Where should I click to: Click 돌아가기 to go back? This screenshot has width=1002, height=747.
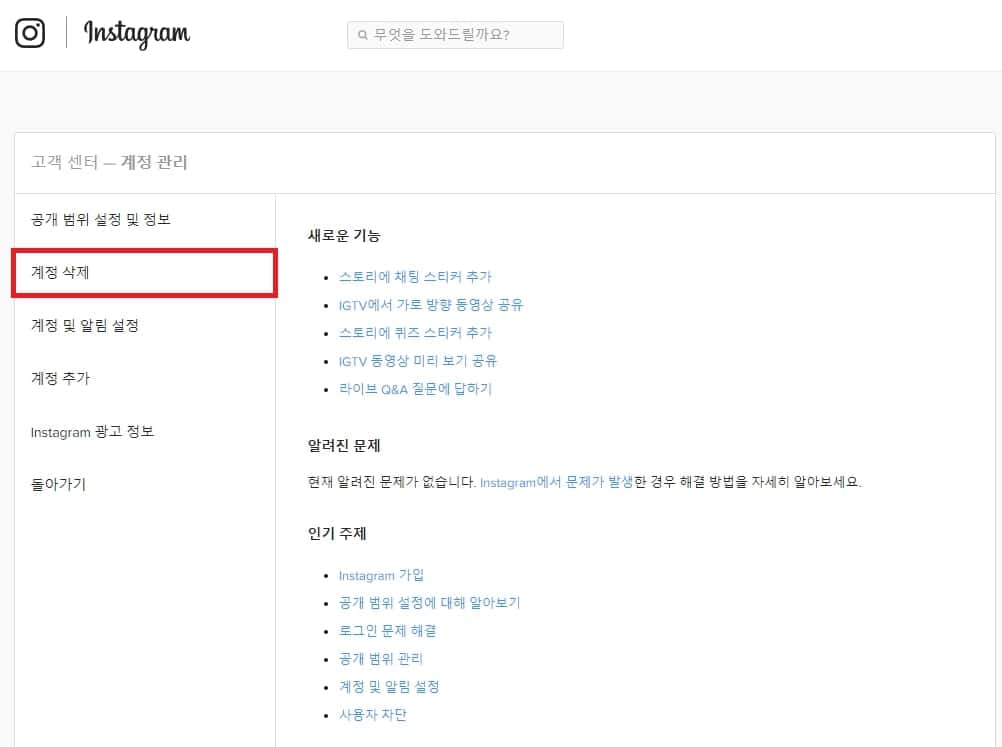(58, 485)
